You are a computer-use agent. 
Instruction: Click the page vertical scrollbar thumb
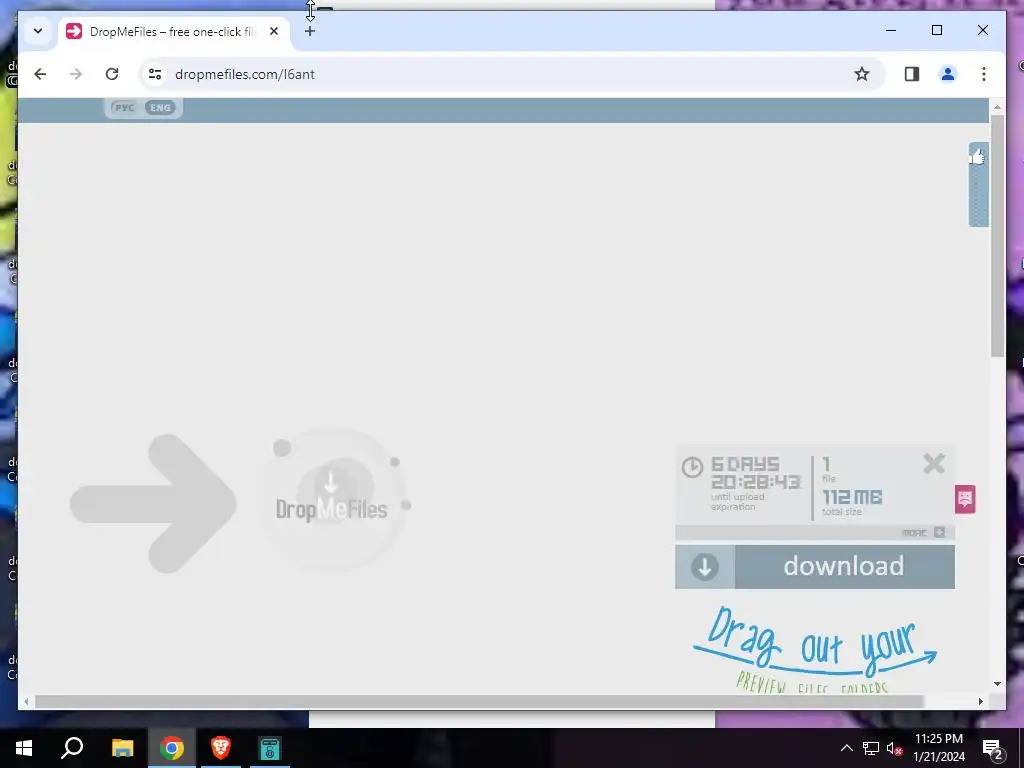click(997, 235)
